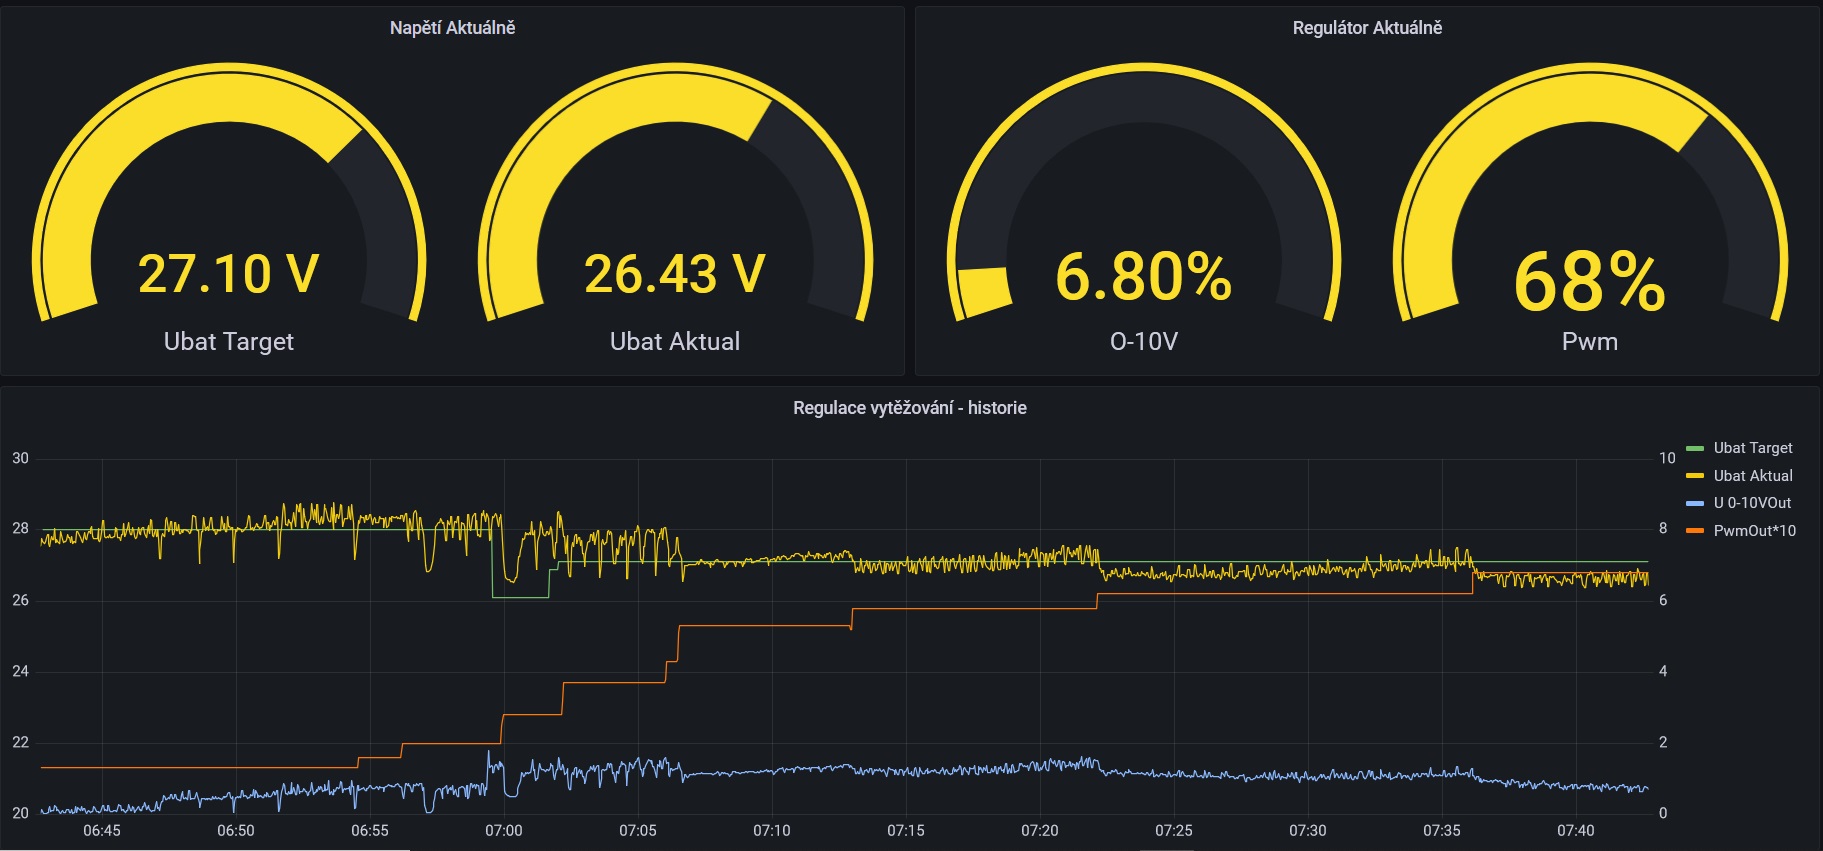Click the green Ubat Target color swatch
Screen dimensions: 1823x851
click(1695, 448)
